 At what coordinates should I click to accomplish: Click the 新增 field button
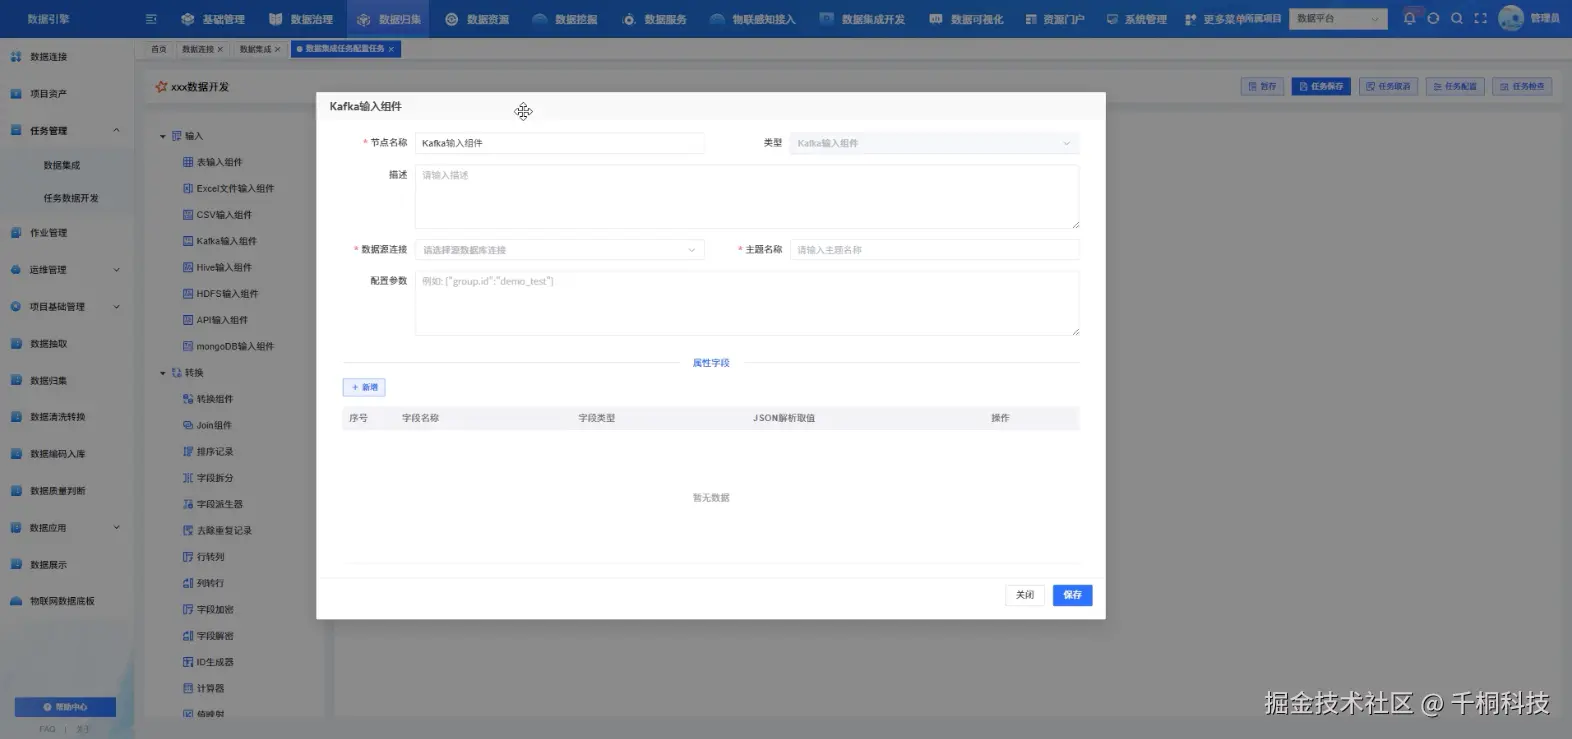364,387
